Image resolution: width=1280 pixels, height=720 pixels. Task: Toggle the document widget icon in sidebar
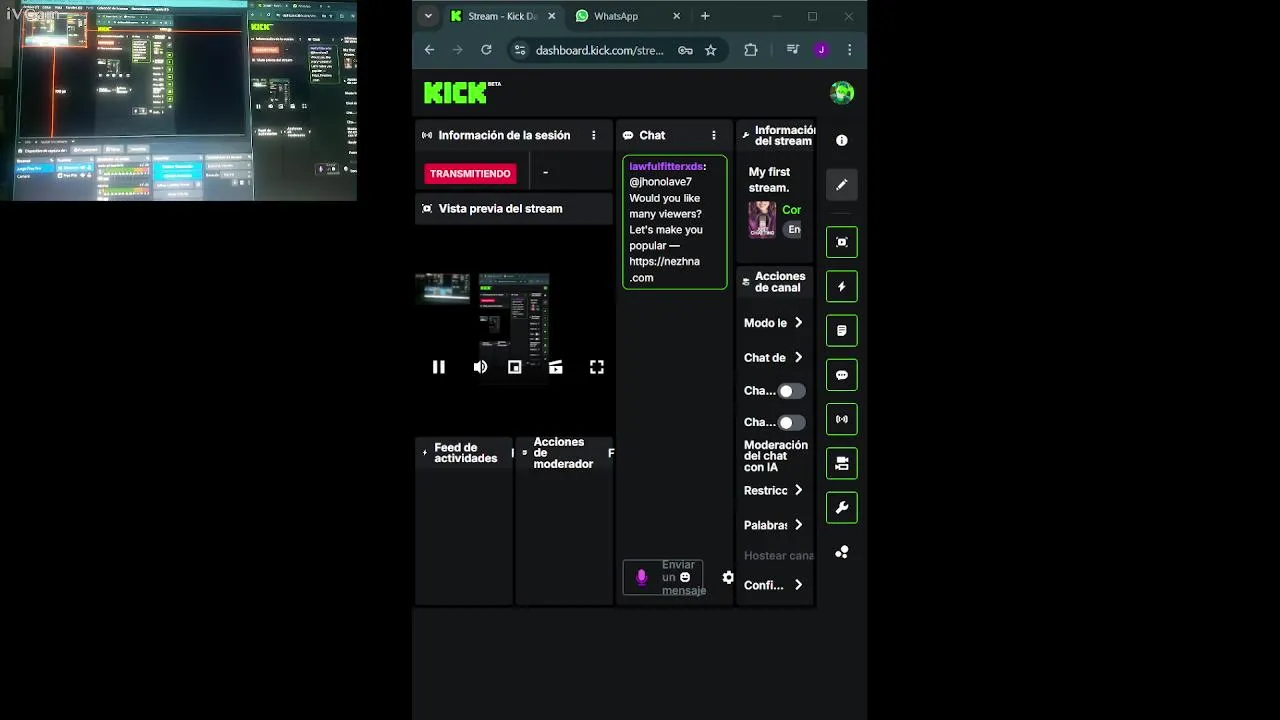(842, 331)
